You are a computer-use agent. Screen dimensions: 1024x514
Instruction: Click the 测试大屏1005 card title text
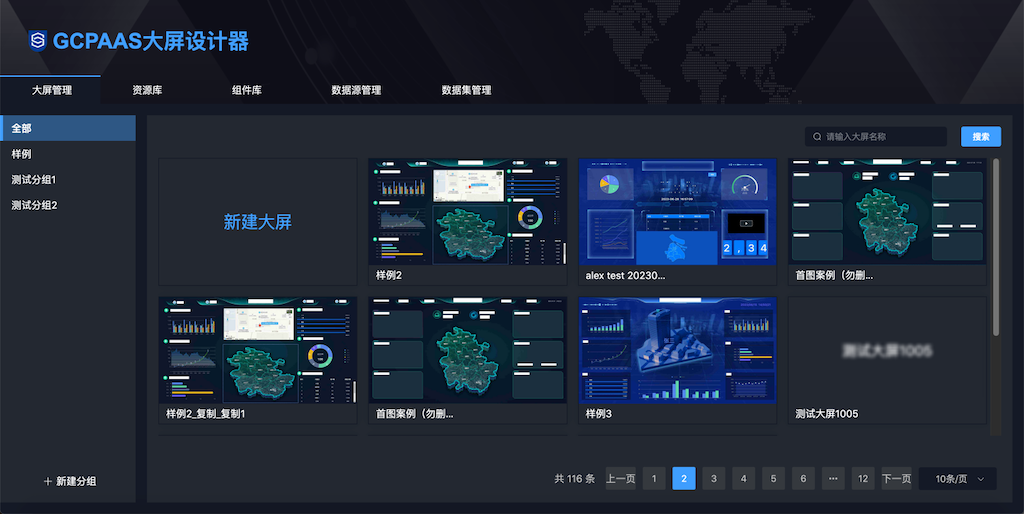coord(827,414)
